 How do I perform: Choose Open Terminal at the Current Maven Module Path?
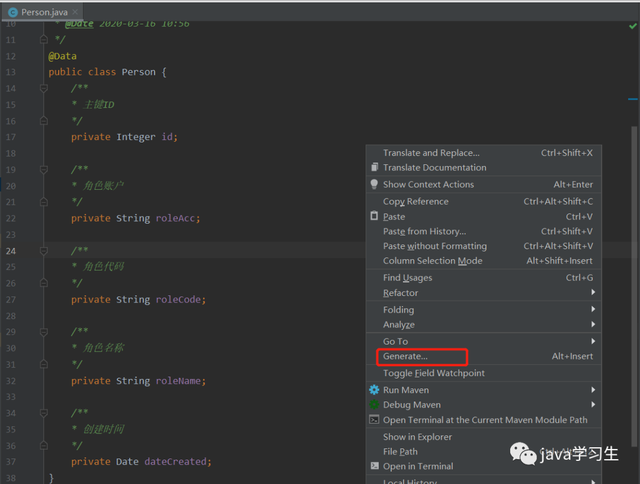(x=484, y=420)
